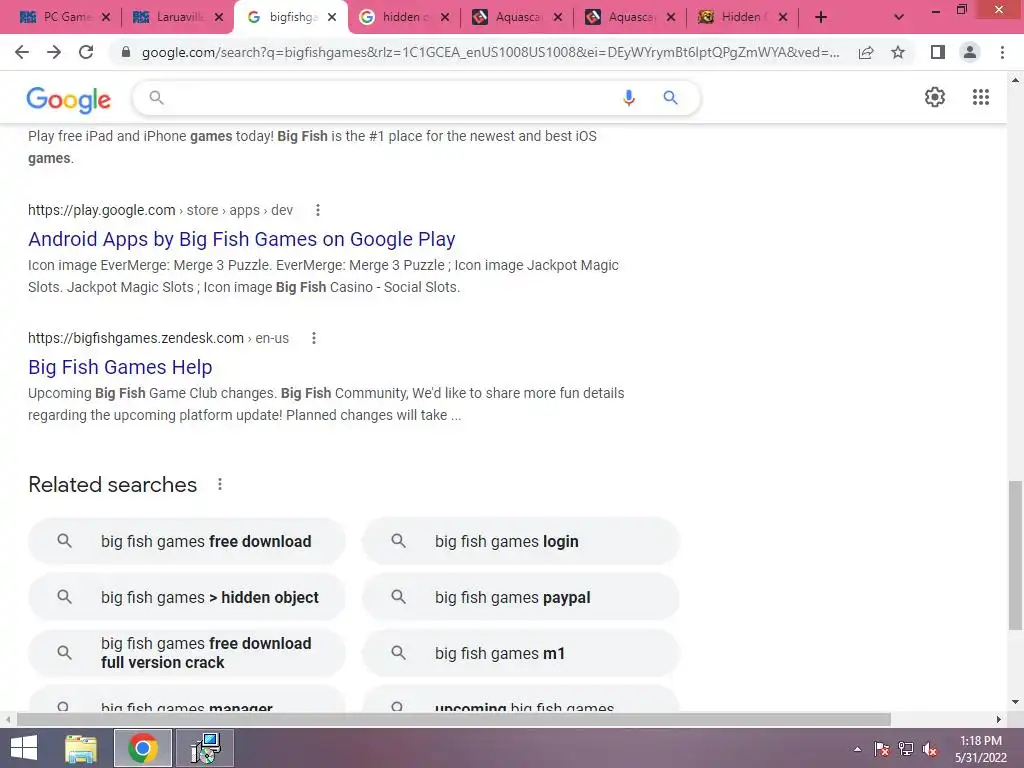Reload the current page
This screenshot has height=768, width=1024.
[x=86, y=52]
